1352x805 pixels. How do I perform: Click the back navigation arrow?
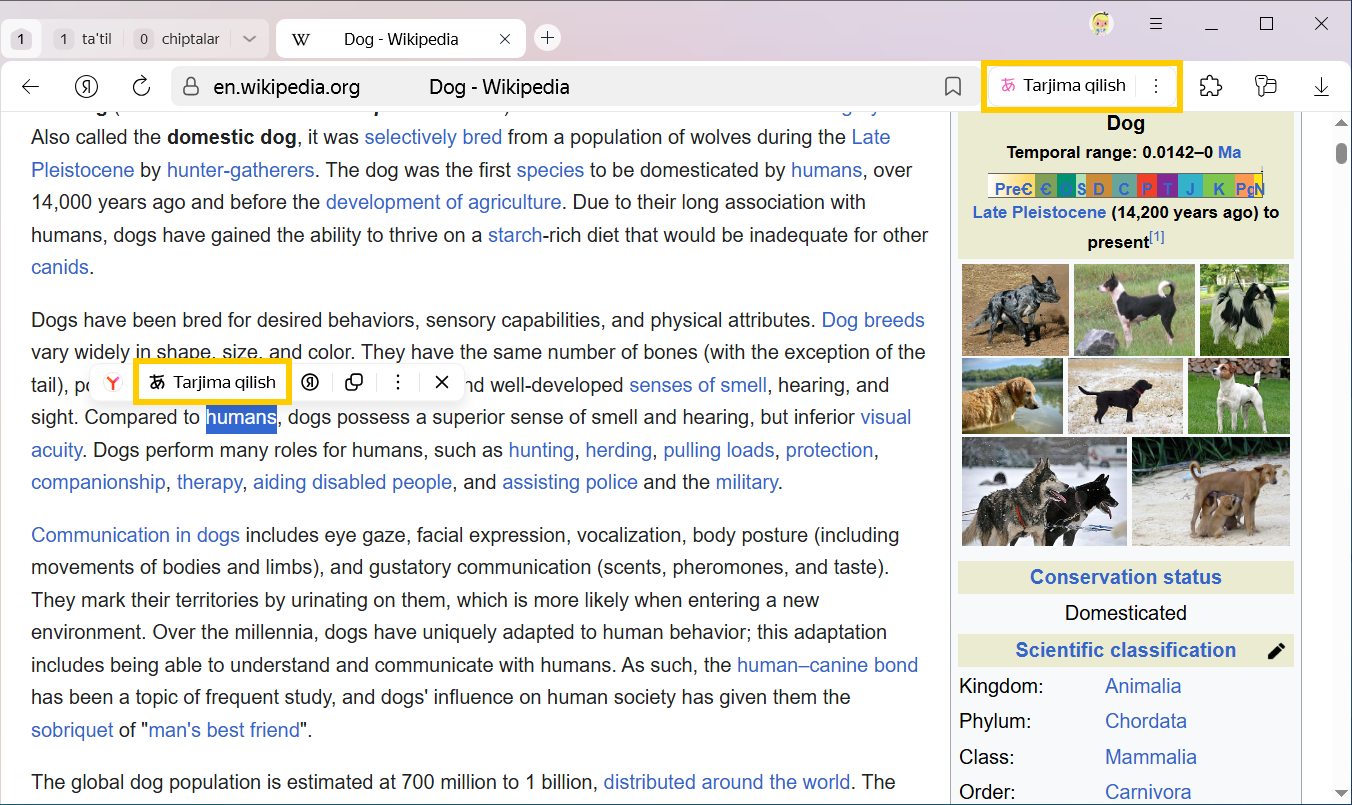click(30, 87)
